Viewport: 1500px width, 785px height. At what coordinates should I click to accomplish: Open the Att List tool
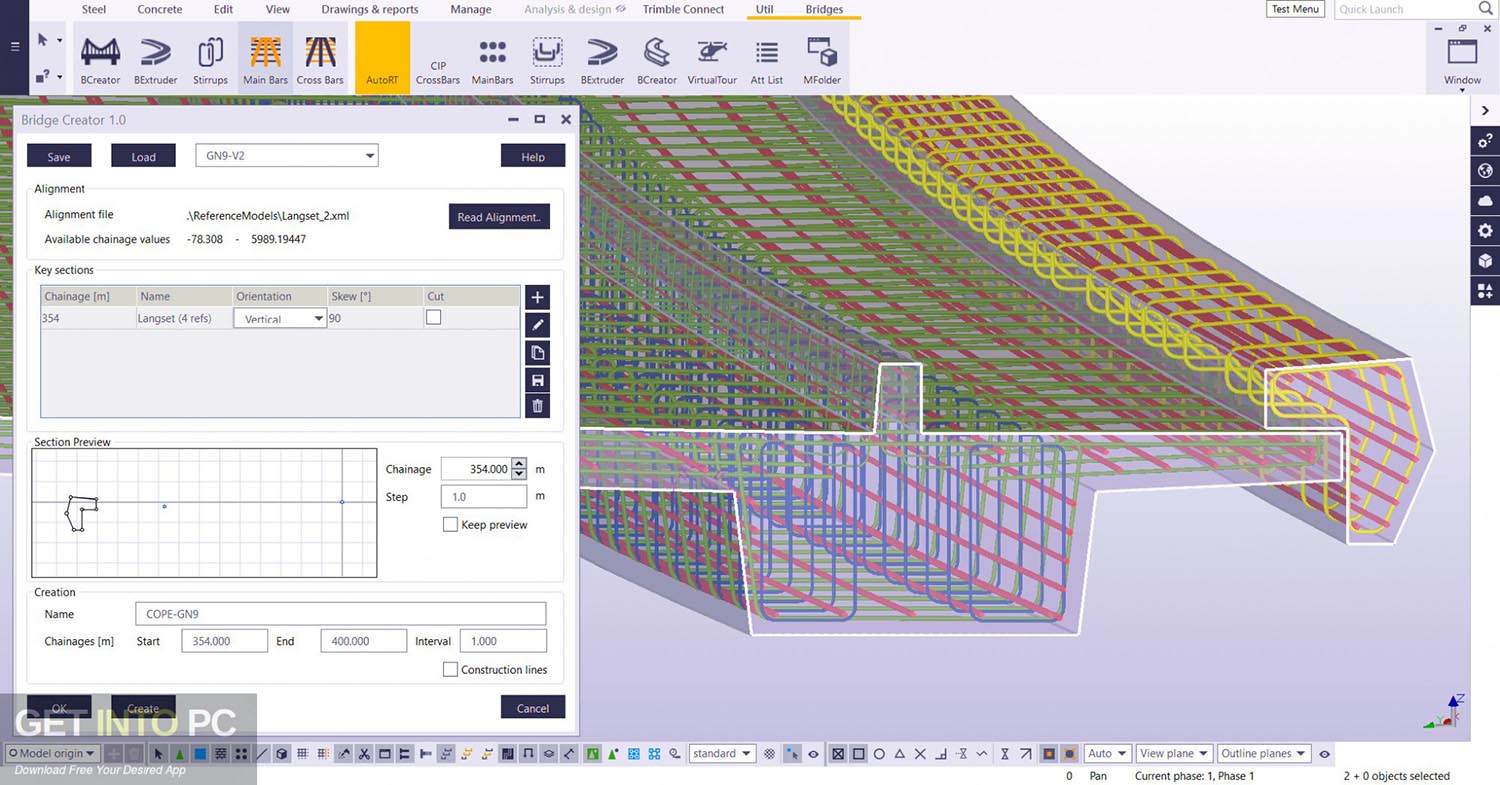[x=767, y=60]
